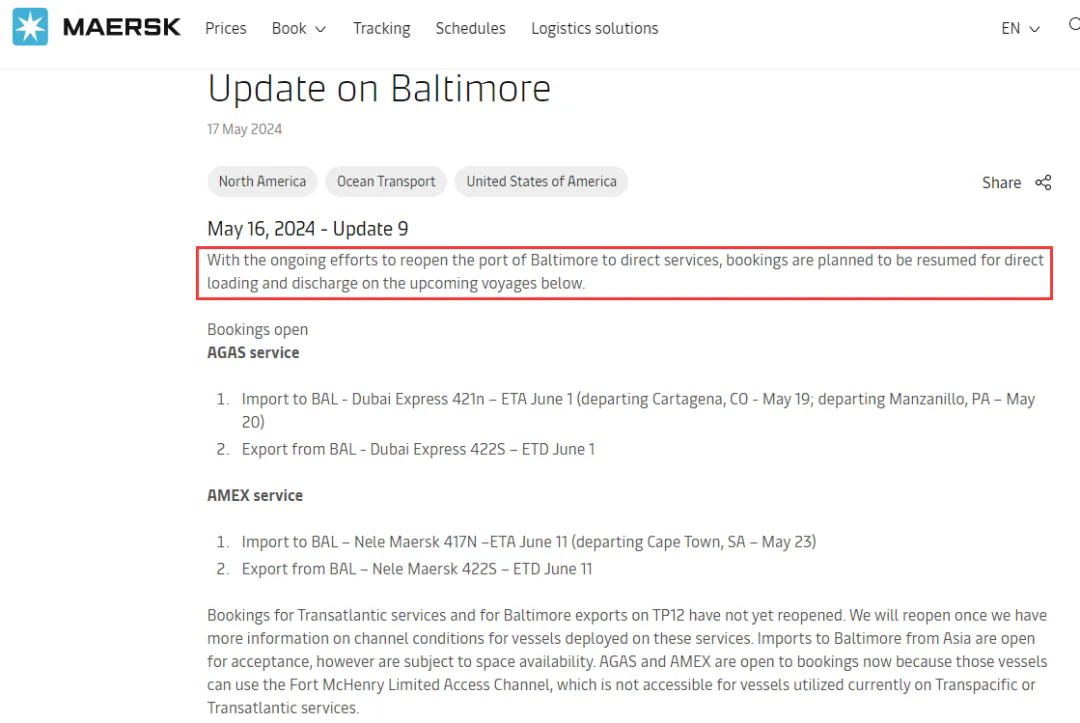Image resolution: width=1080 pixels, height=723 pixels.
Task: Select the North America tag
Action: (x=262, y=182)
